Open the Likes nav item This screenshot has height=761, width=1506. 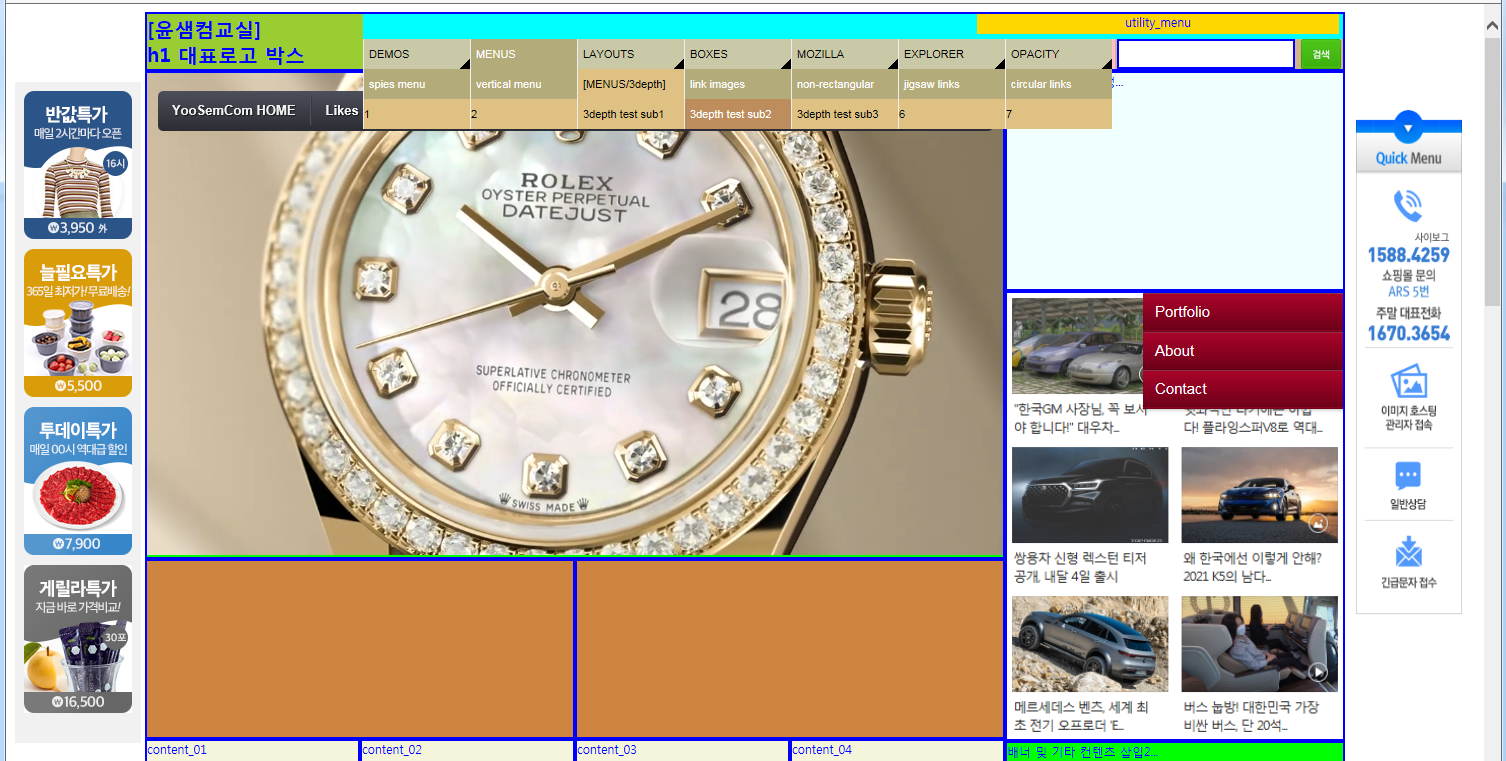click(x=341, y=110)
